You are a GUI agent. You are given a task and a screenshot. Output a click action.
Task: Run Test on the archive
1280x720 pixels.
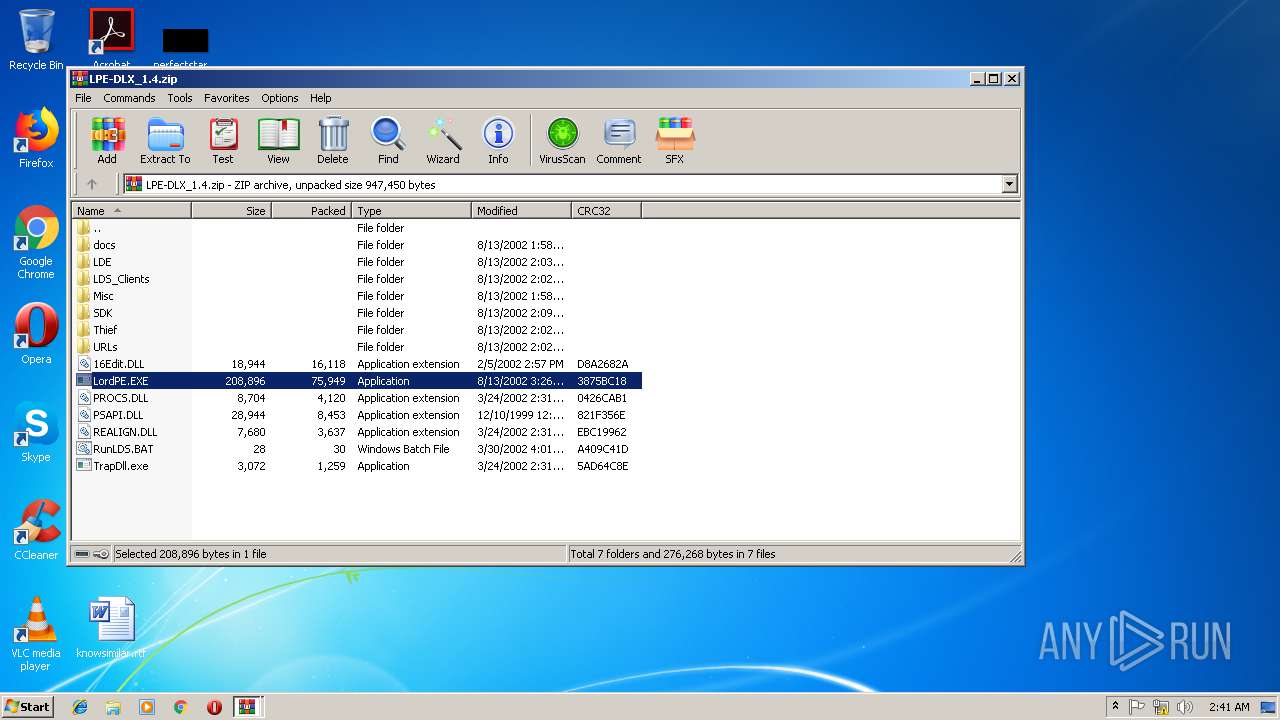223,140
